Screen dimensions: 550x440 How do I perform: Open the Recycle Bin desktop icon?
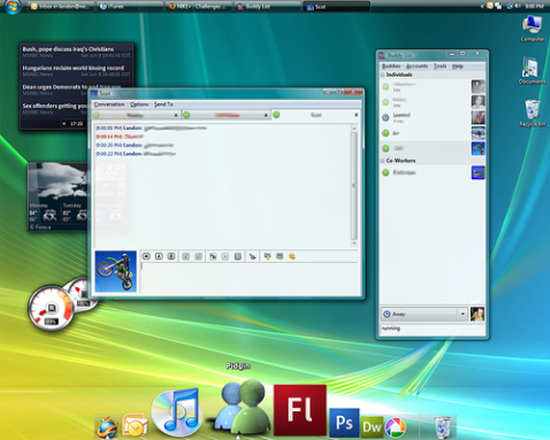[532, 113]
